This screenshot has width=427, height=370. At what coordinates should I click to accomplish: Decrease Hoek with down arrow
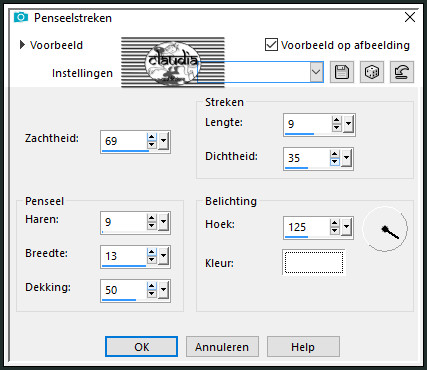[334, 231]
